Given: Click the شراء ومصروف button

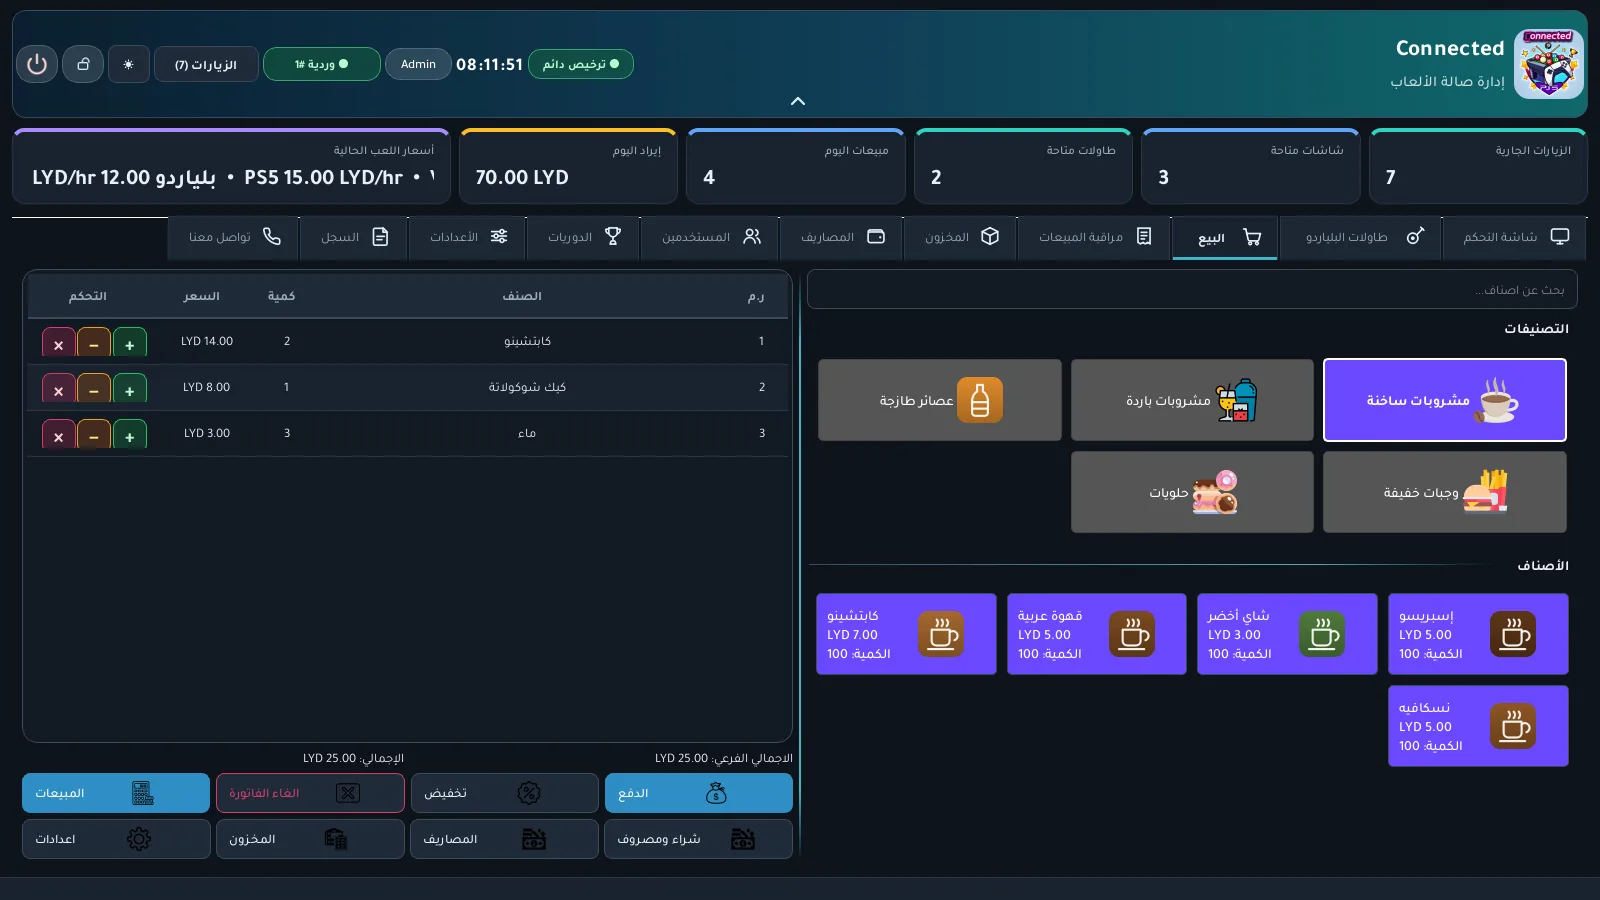Looking at the screenshot, I should (x=698, y=839).
